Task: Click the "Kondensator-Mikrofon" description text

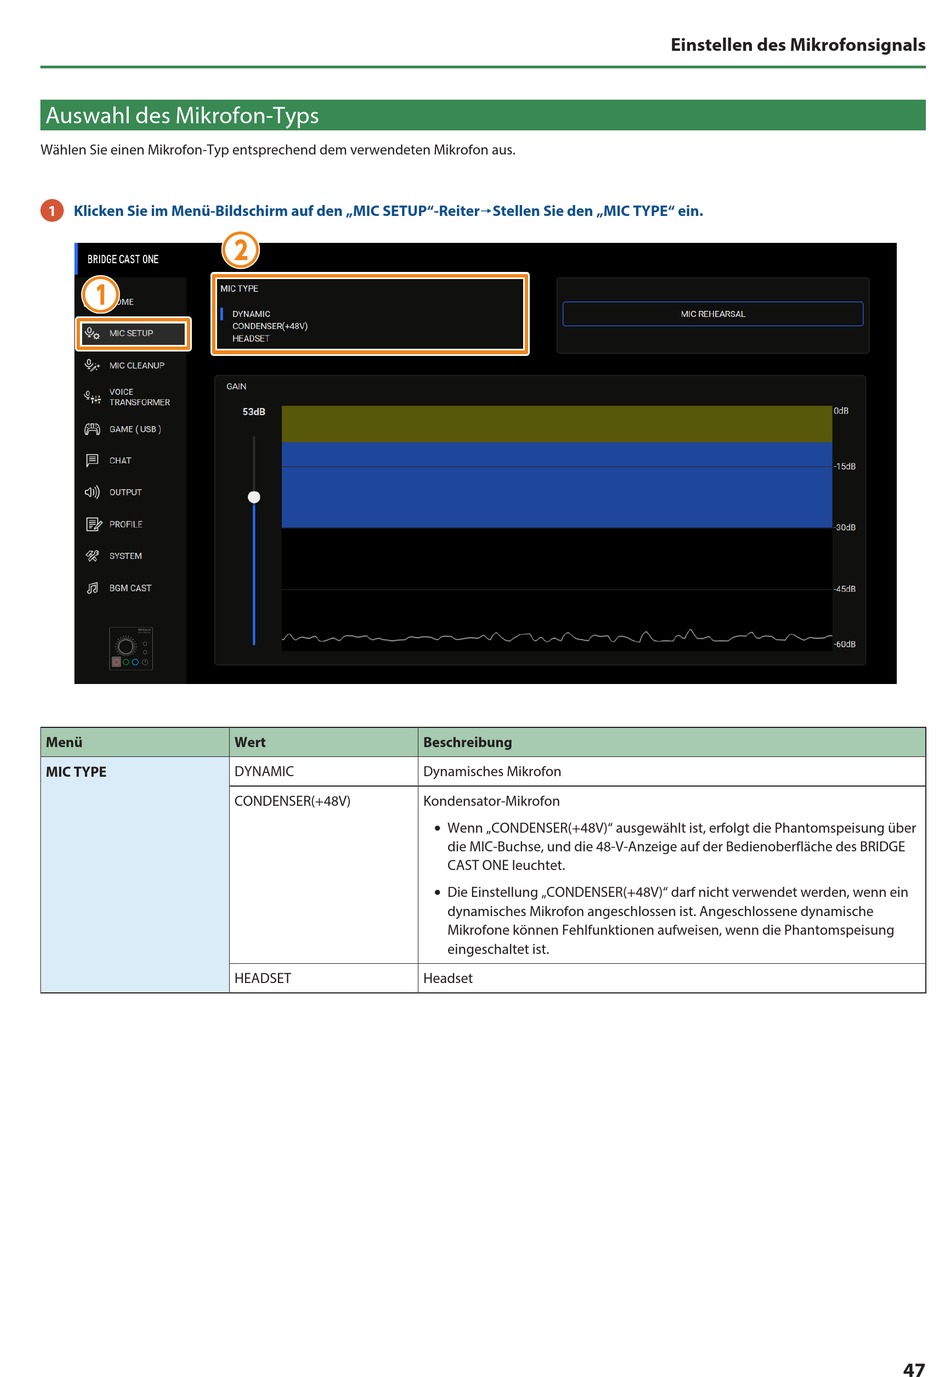Action: click(491, 801)
